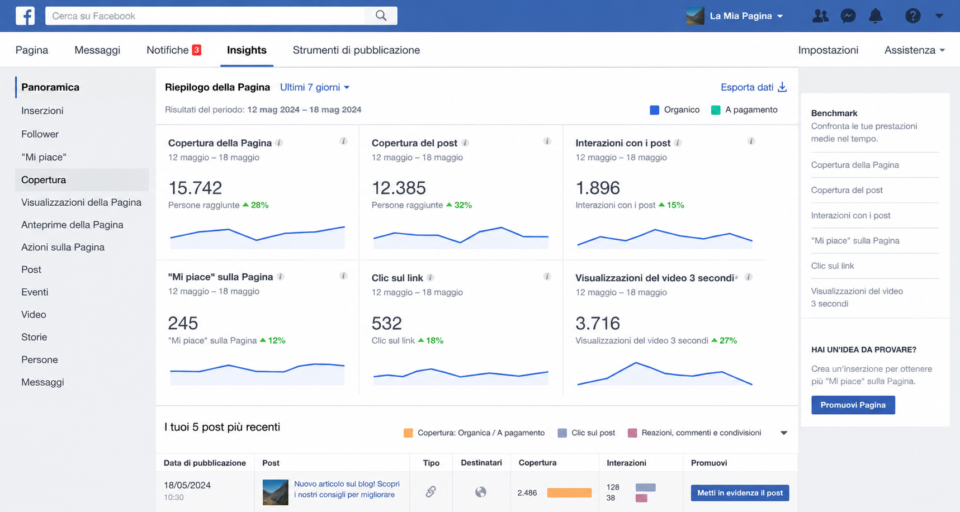960x512 pixels.
Task: Click the help question mark icon
Action: (x=912, y=16)
